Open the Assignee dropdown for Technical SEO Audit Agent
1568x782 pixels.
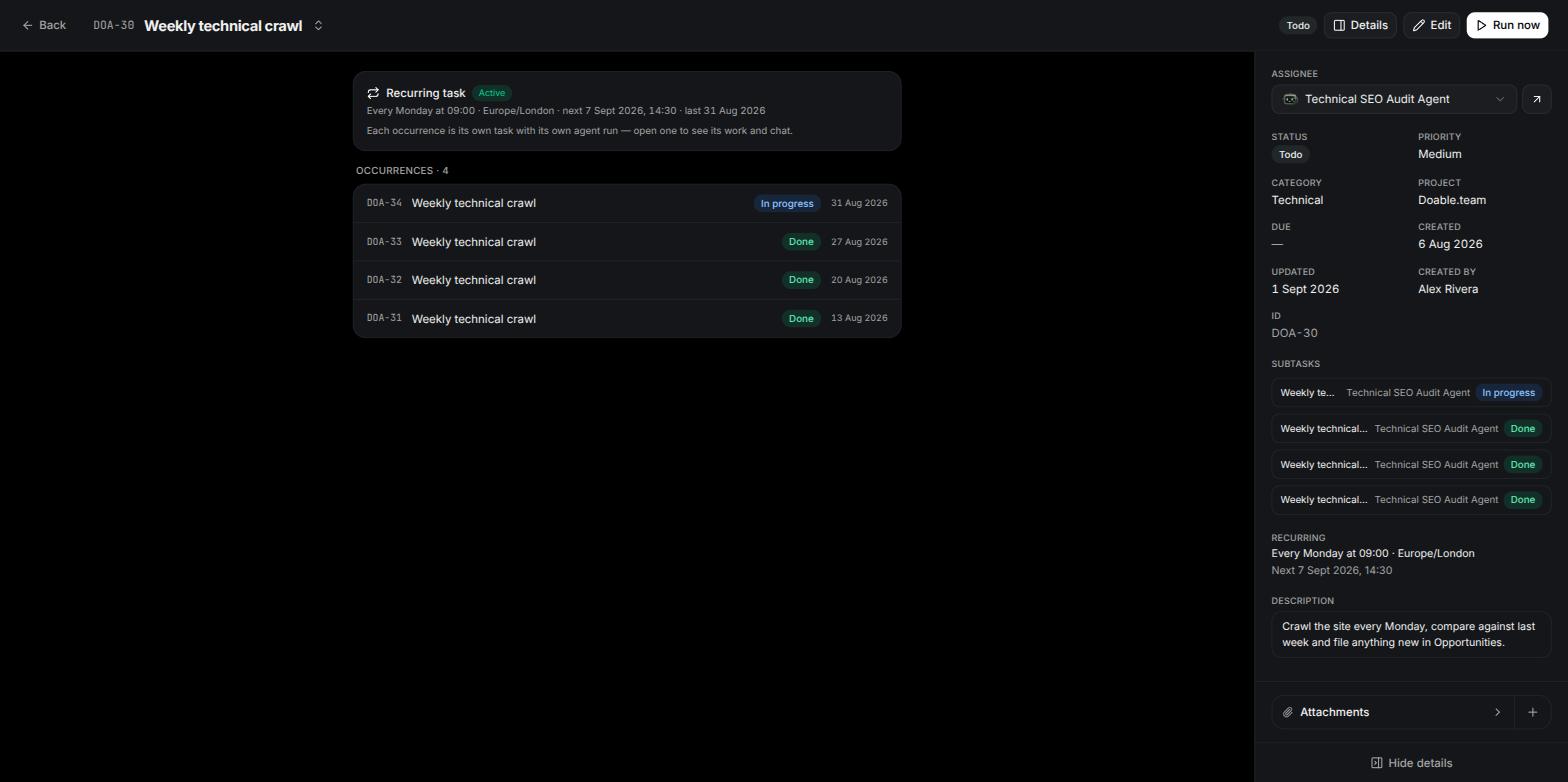(x=1394, y=99)
